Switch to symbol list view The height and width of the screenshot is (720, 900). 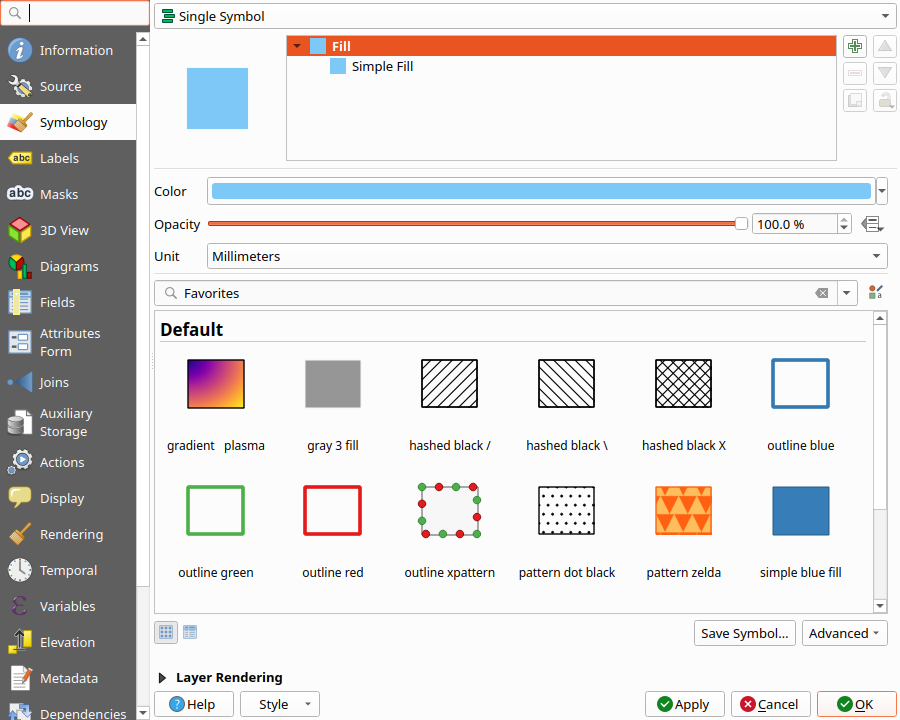click(x=190, y=632)
